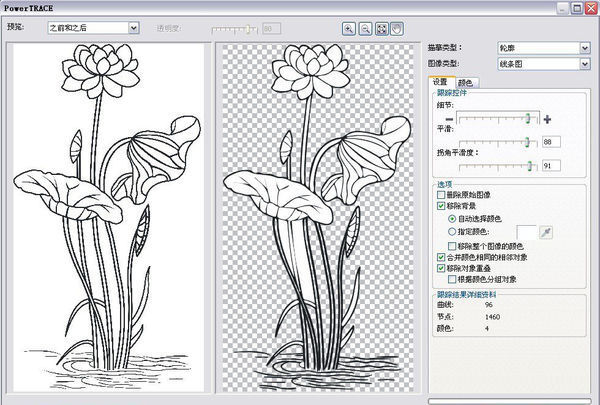Click the plus icon to increase detail
Screen dimensions: 600x405
548,119
